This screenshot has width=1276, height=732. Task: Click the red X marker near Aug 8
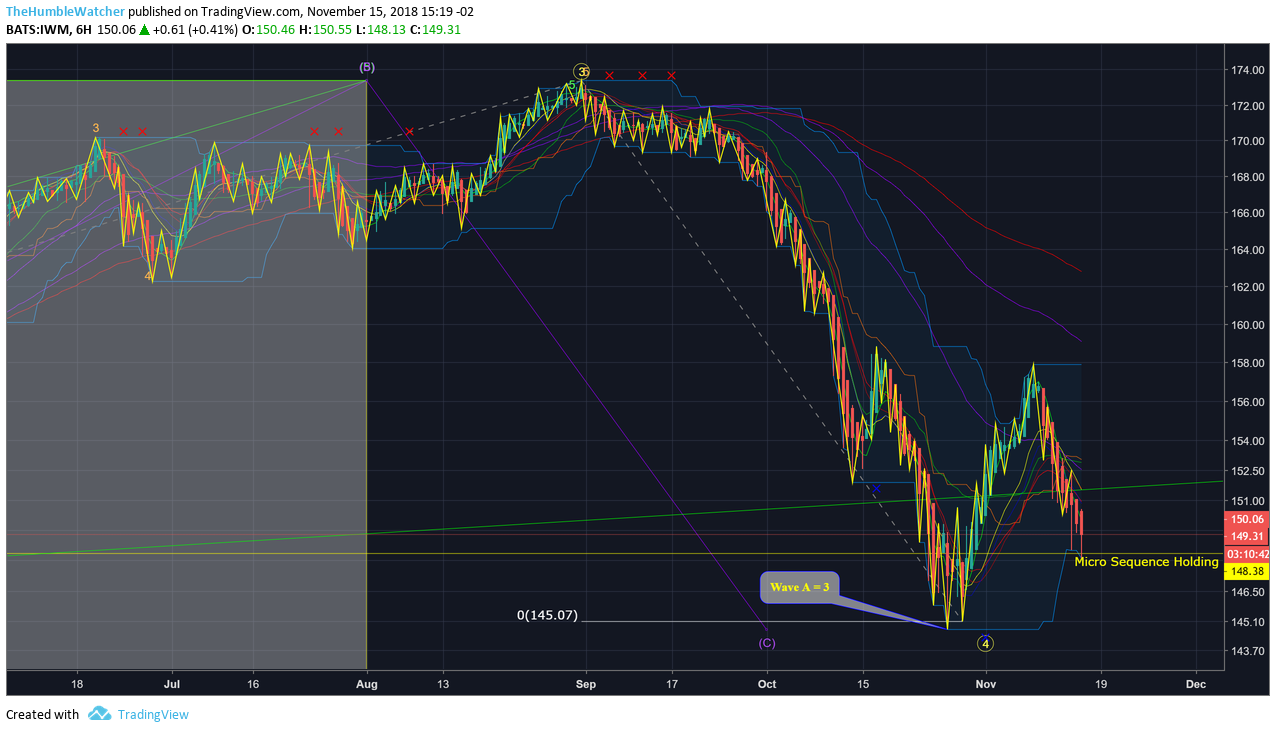409,132
